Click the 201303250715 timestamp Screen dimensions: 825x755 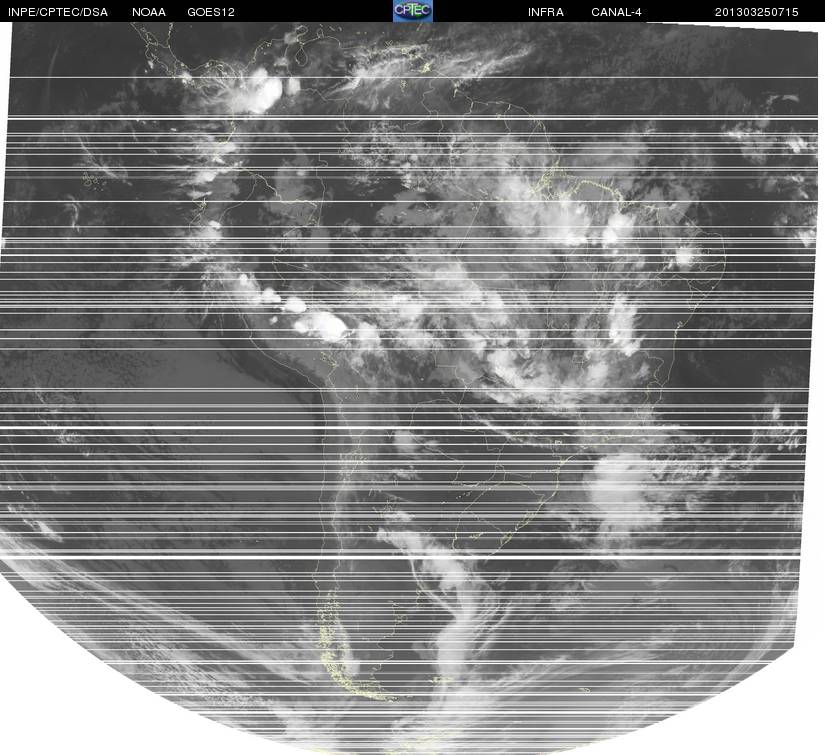(x=756, y=12)
